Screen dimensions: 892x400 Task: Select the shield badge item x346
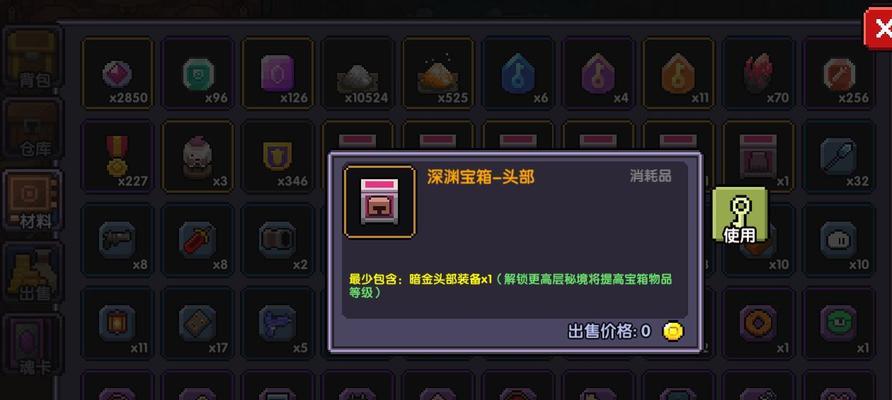click(278, 156)
